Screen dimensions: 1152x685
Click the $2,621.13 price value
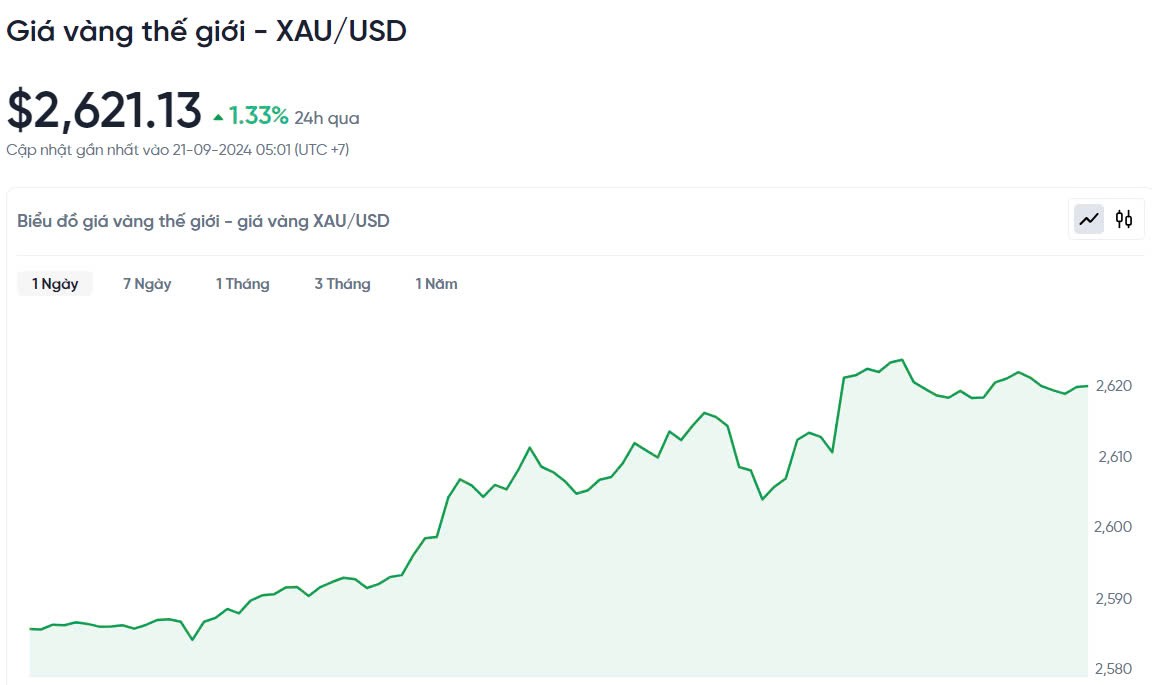point(104,110)
